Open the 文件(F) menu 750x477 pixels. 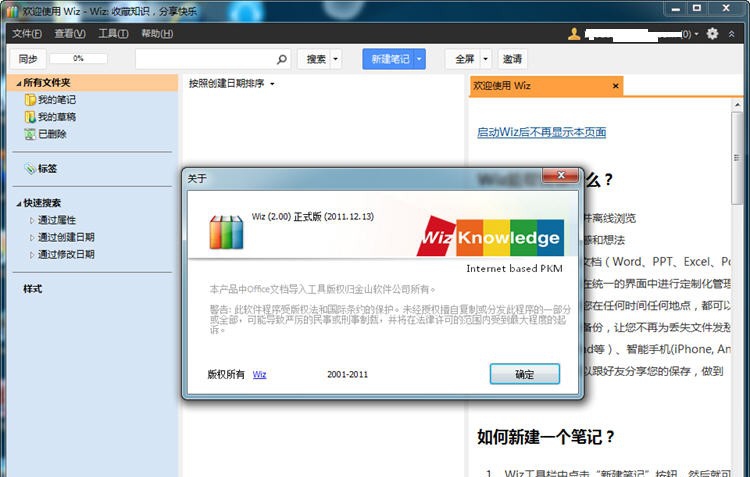pyautogui.click(x=27, y=33)
